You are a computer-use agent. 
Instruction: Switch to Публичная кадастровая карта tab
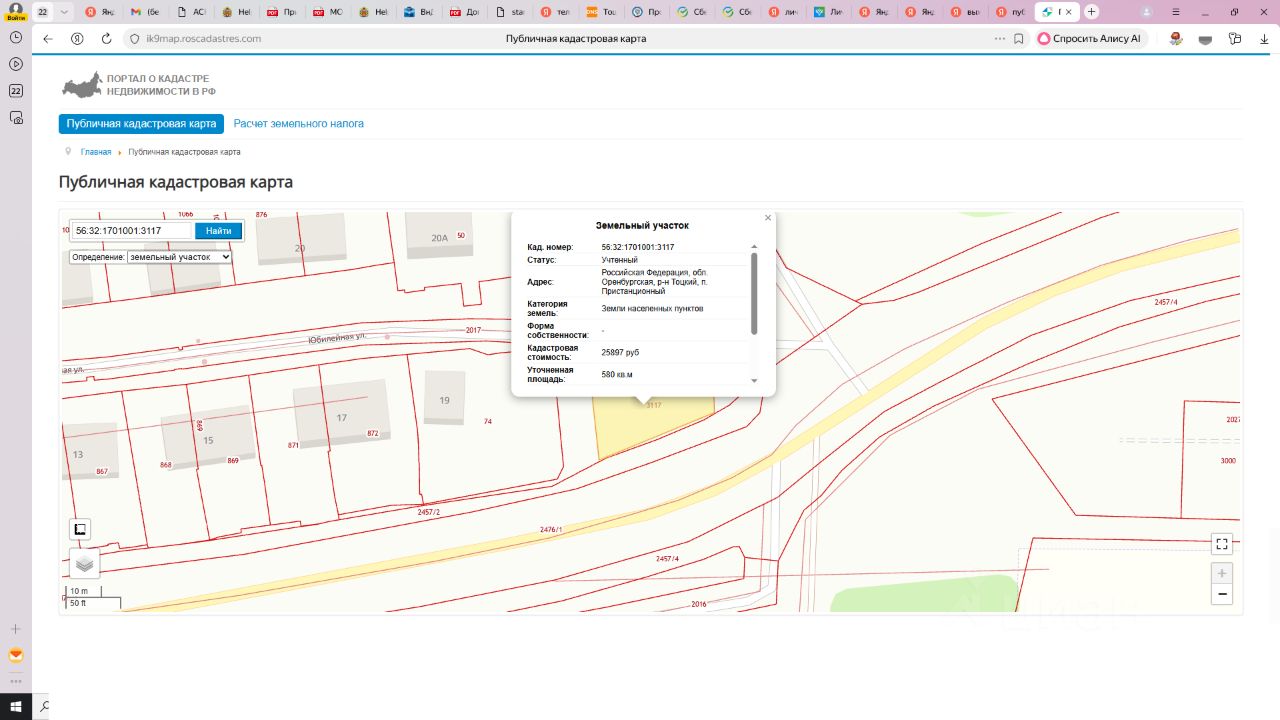[x=141, y=124]
